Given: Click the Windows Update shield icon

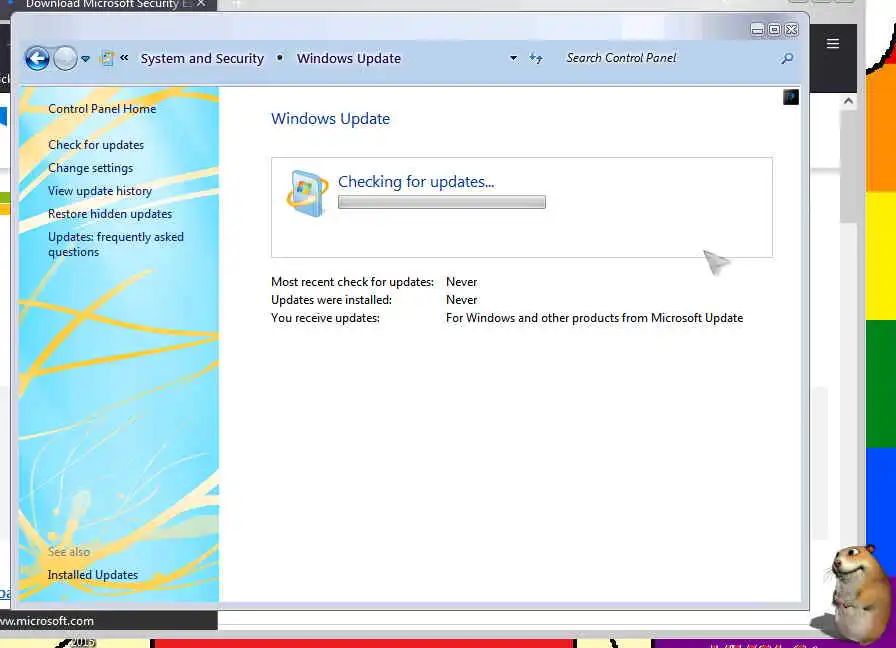Looking at the screenshot, I should pyautogui.click(x=307, y=193).
